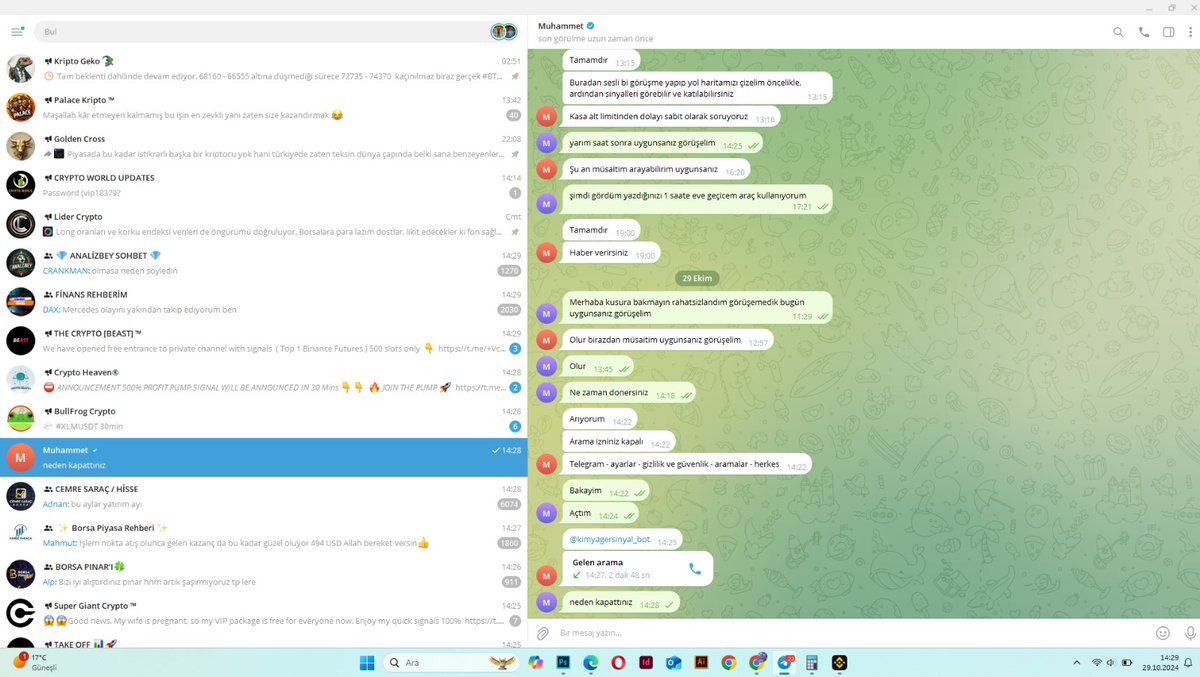Click pinned icon on Golden Cross row
Viewport: 1200px width, 677px height.
pos(516,154)
